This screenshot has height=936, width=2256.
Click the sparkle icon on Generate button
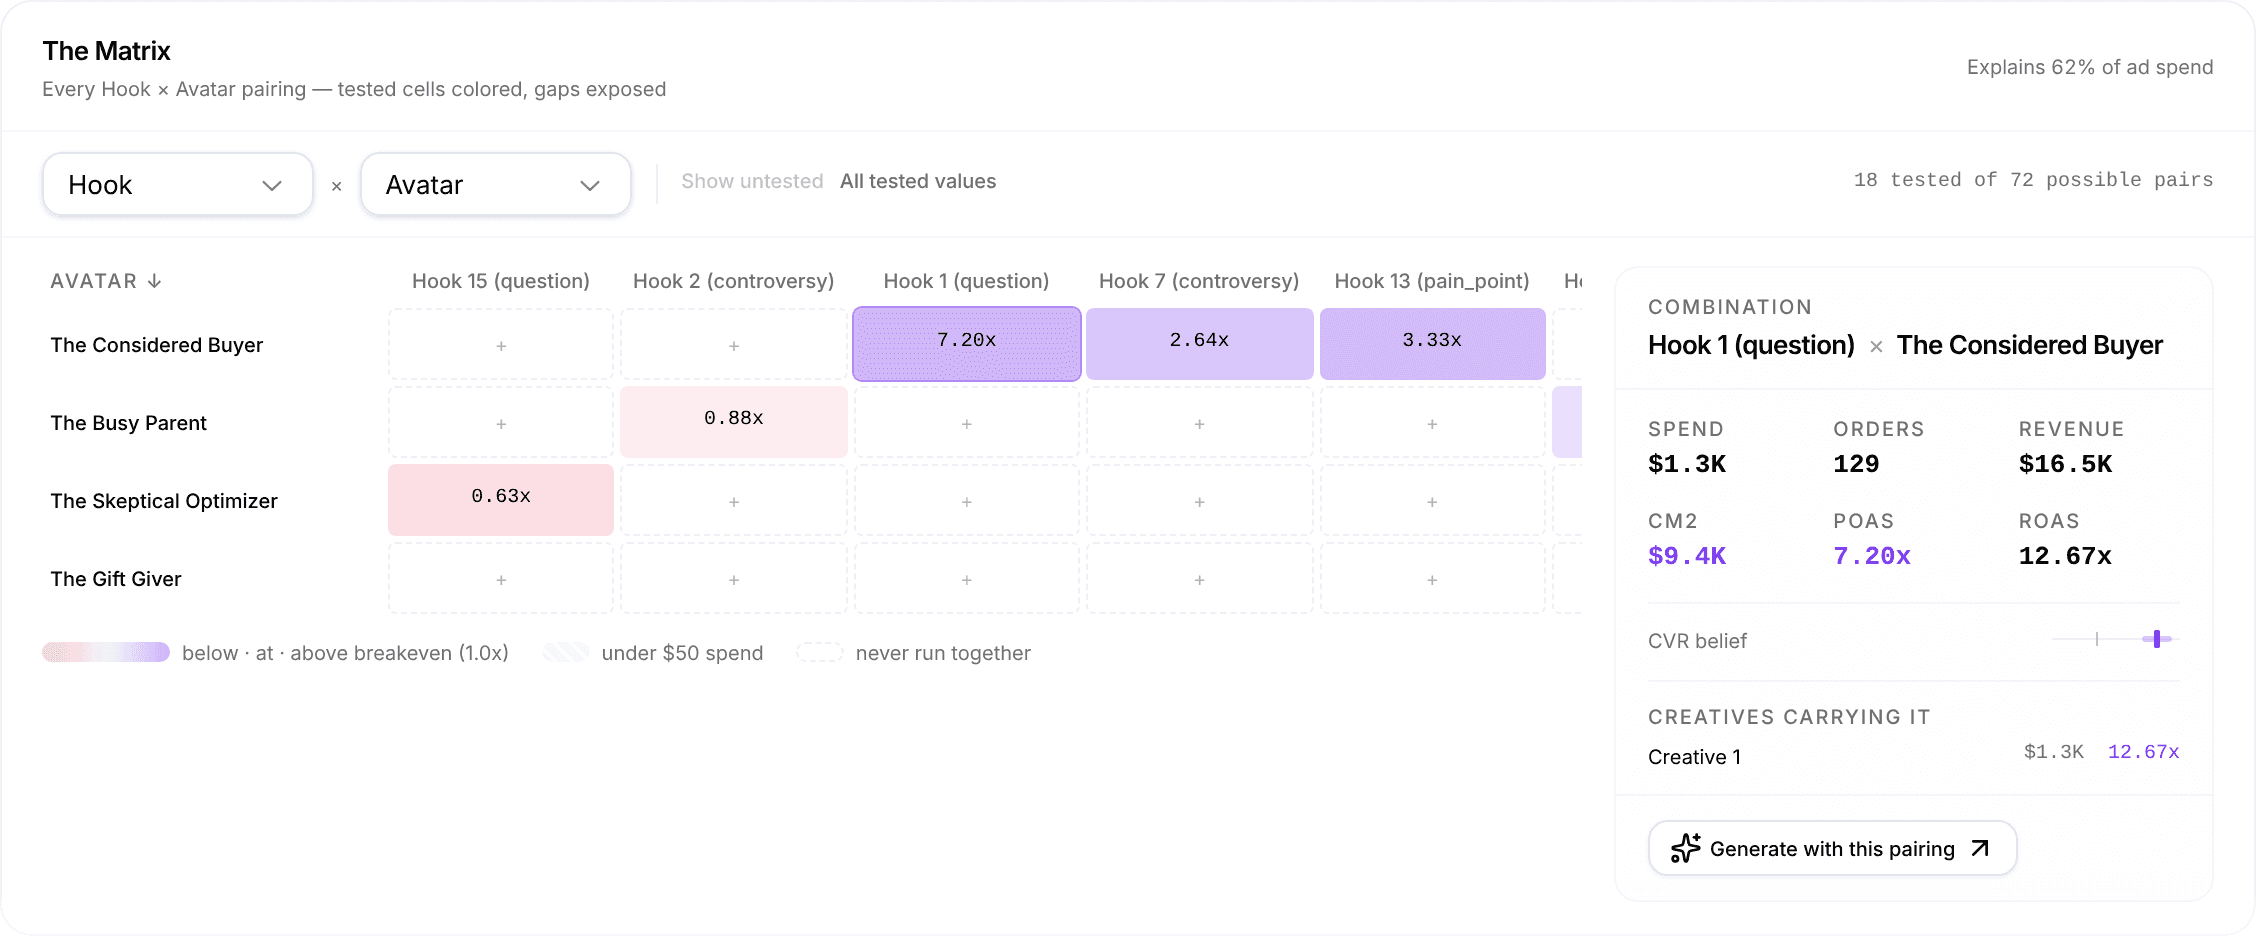(x=1685, y=848)
